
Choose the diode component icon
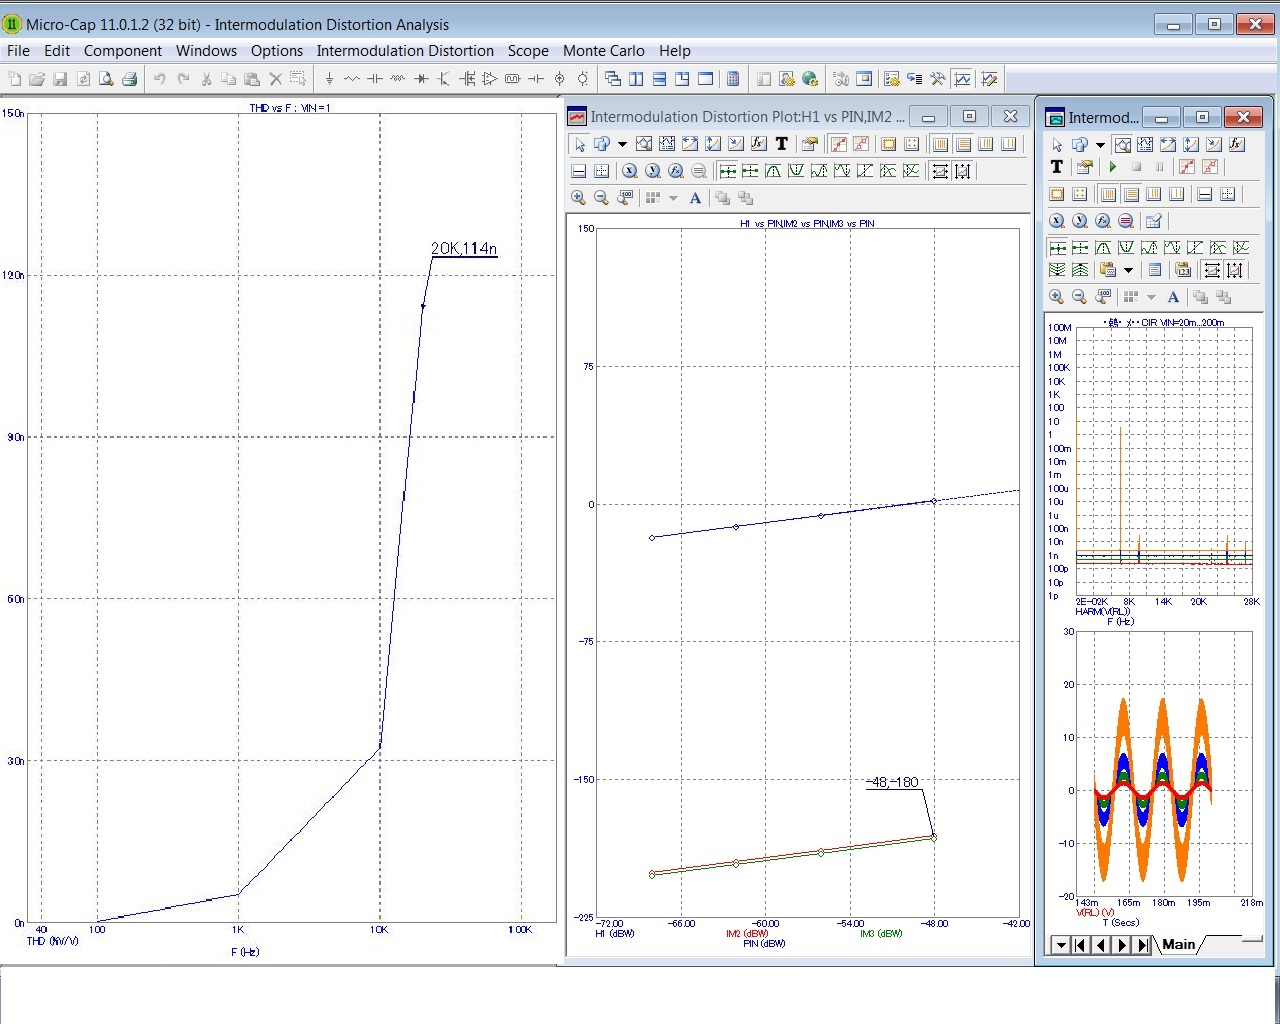pyautogui.click(x=421, y=79)
